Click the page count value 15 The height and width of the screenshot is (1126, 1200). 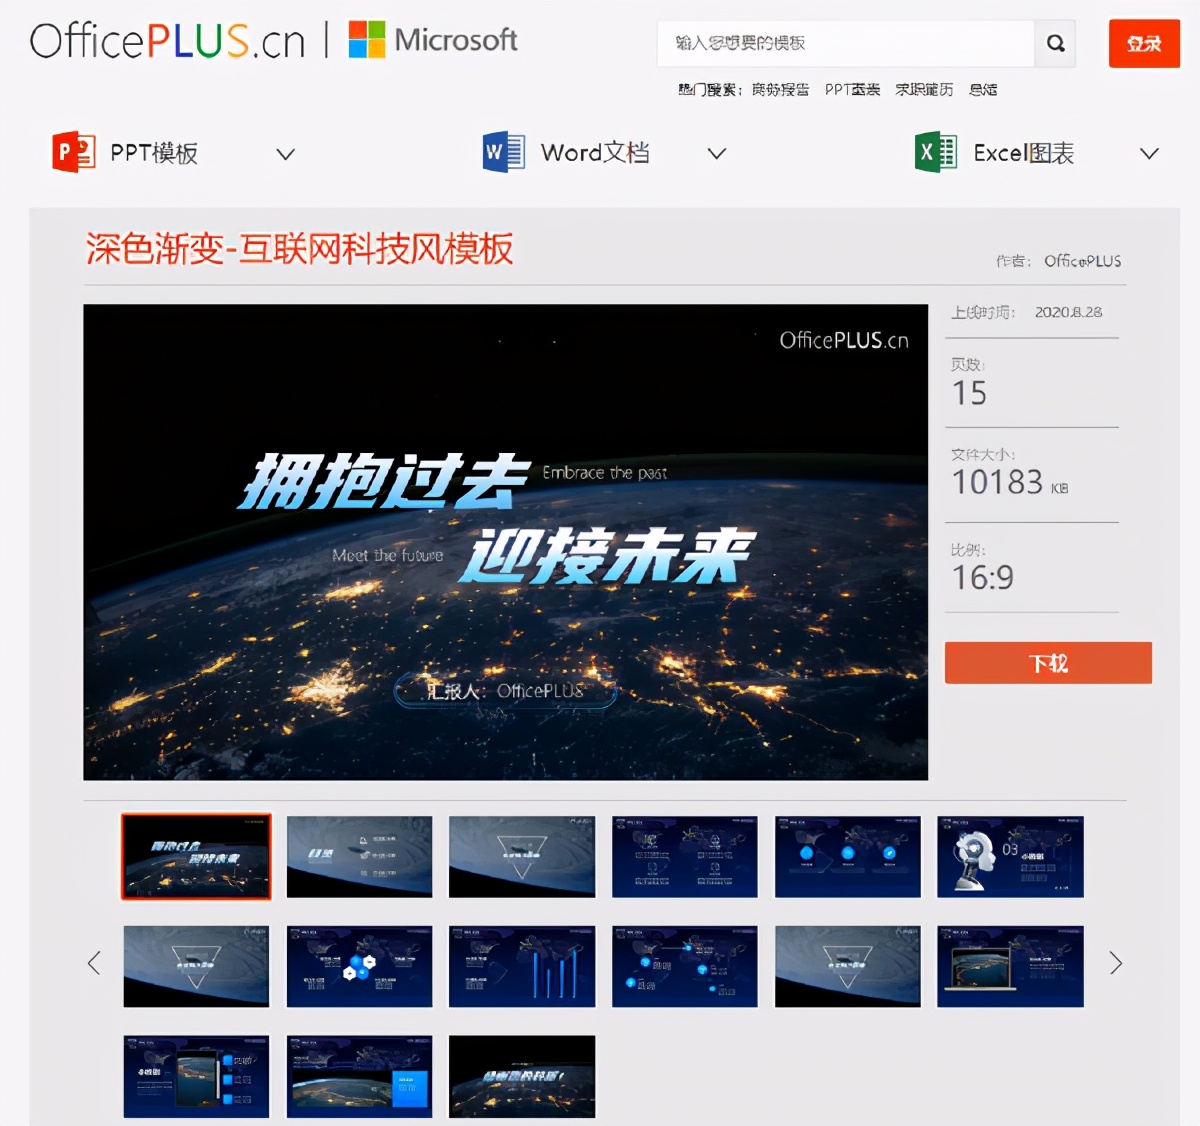(x=969, y=393)
